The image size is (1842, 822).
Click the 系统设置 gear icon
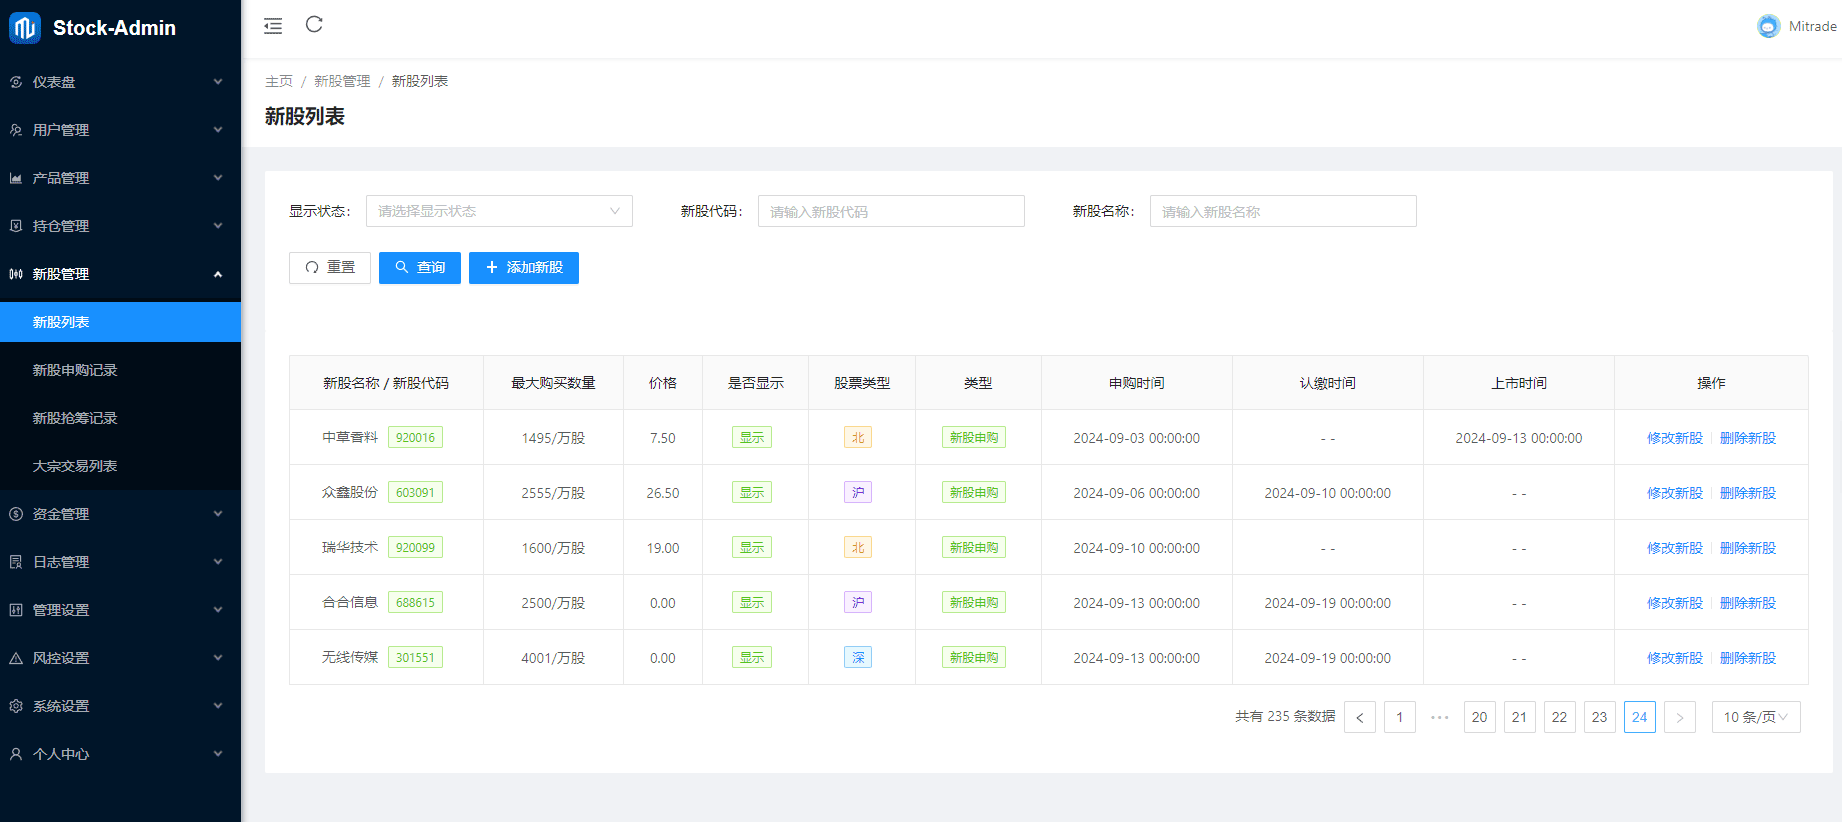[x=16, y=706]
